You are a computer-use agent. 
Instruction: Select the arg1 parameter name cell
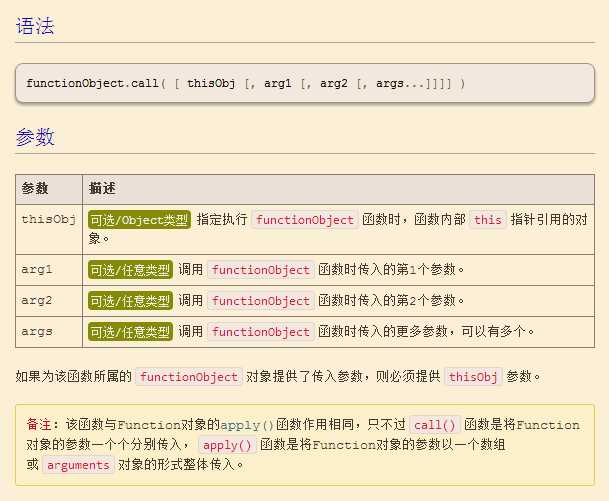pos(37,270)
